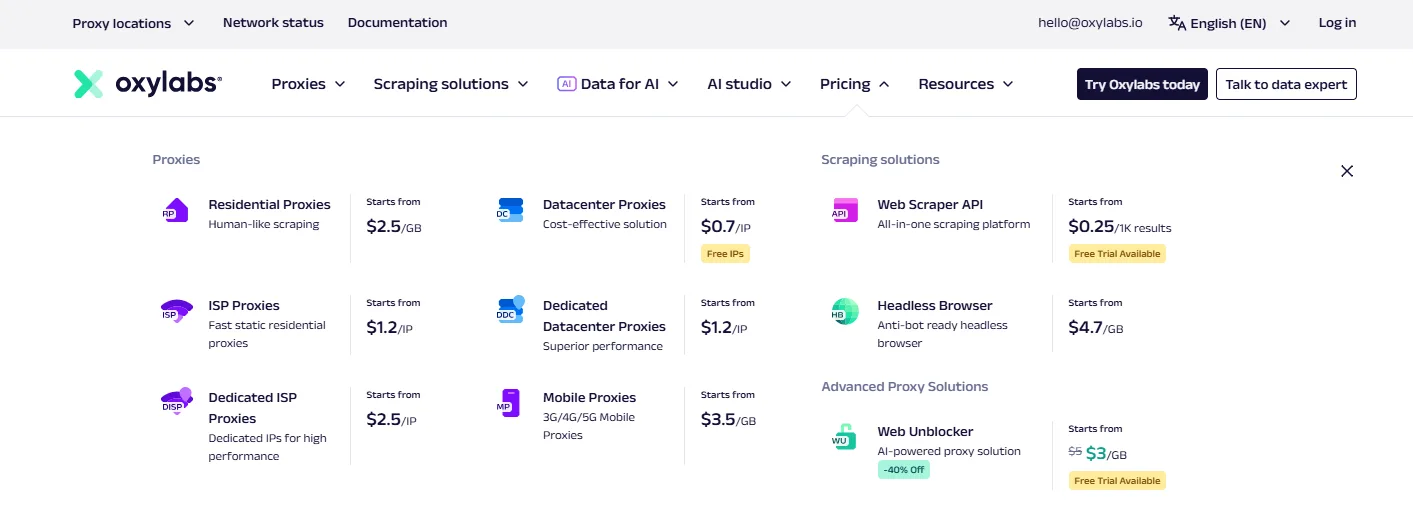Click the Web Unblocker padlock icon
Image resolution: width=1413 pixels, height=522 pixels.
844,437
